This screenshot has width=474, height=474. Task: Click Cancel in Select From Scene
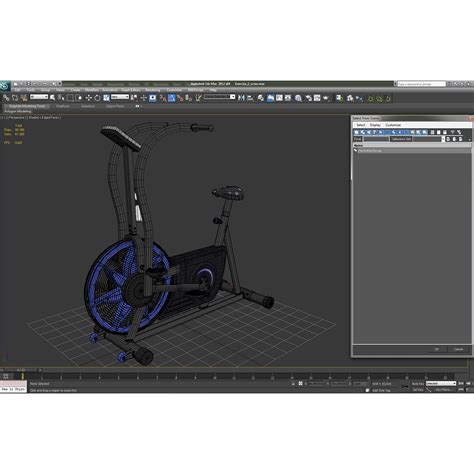click(458, 349)
